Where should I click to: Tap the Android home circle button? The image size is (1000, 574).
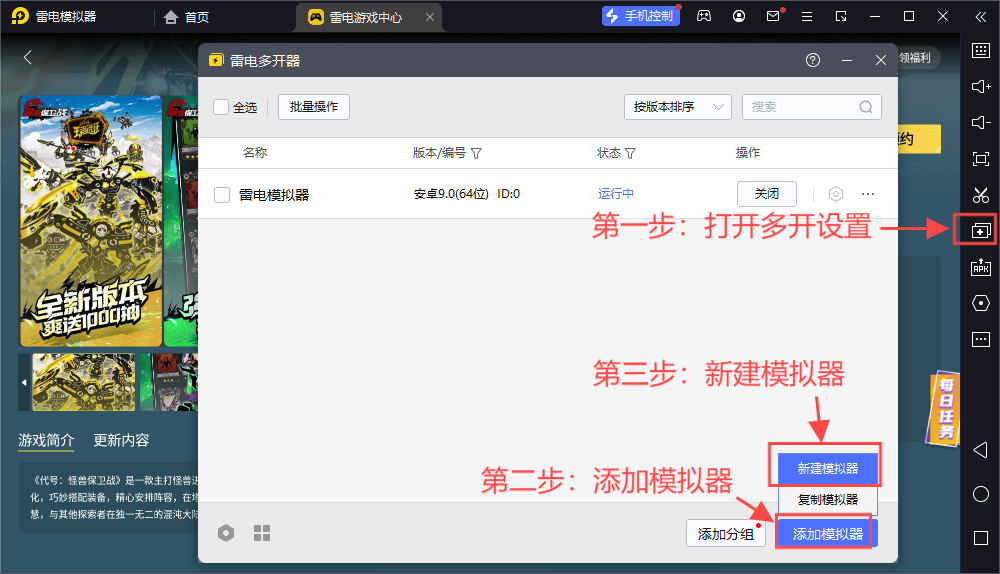pos(981,494)
